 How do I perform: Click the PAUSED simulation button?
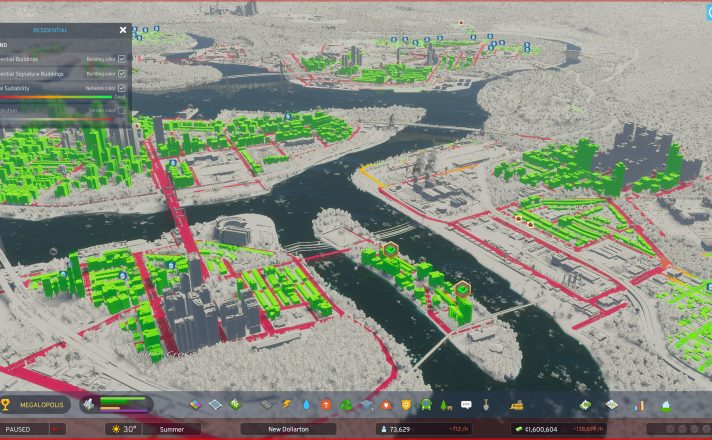tap(20, 429)
